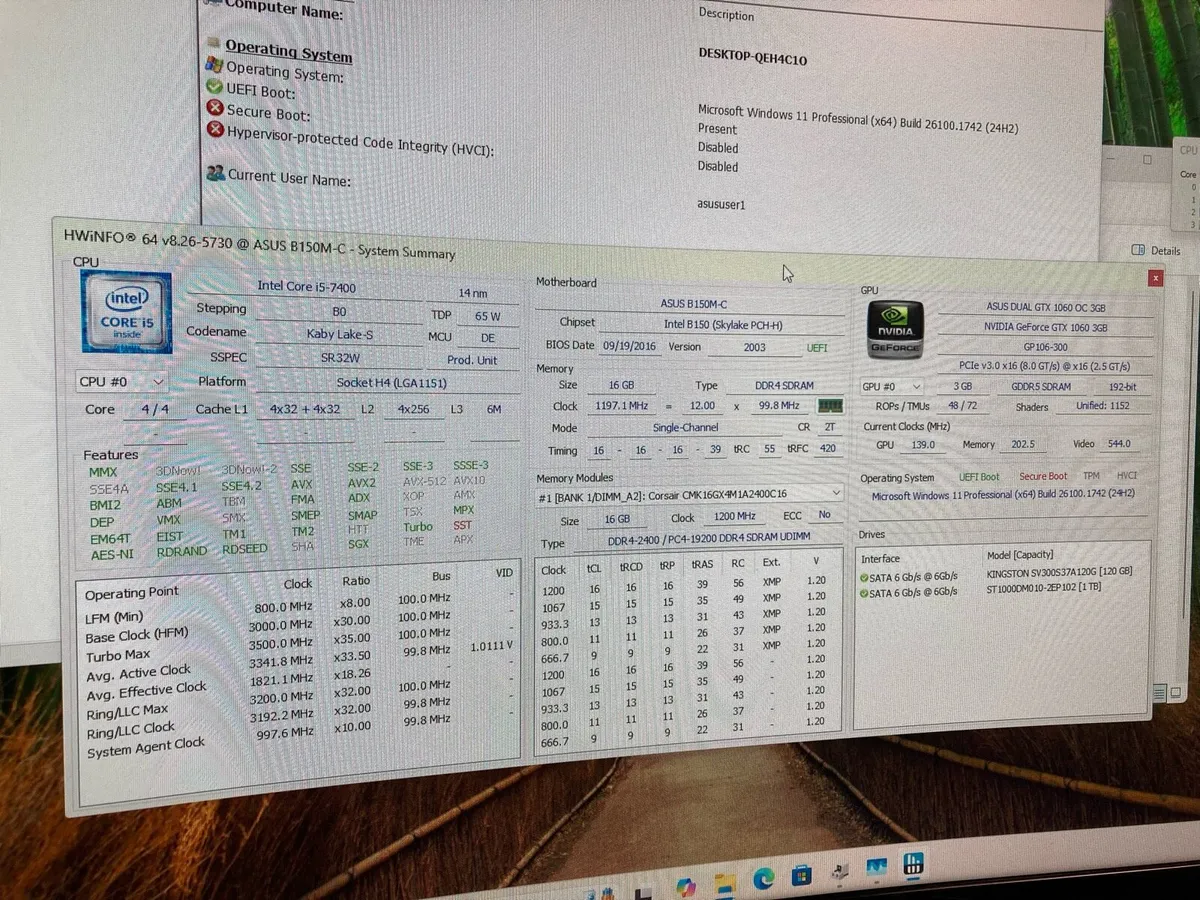Click the BIOS date 09/19/2016

point(627,345)
